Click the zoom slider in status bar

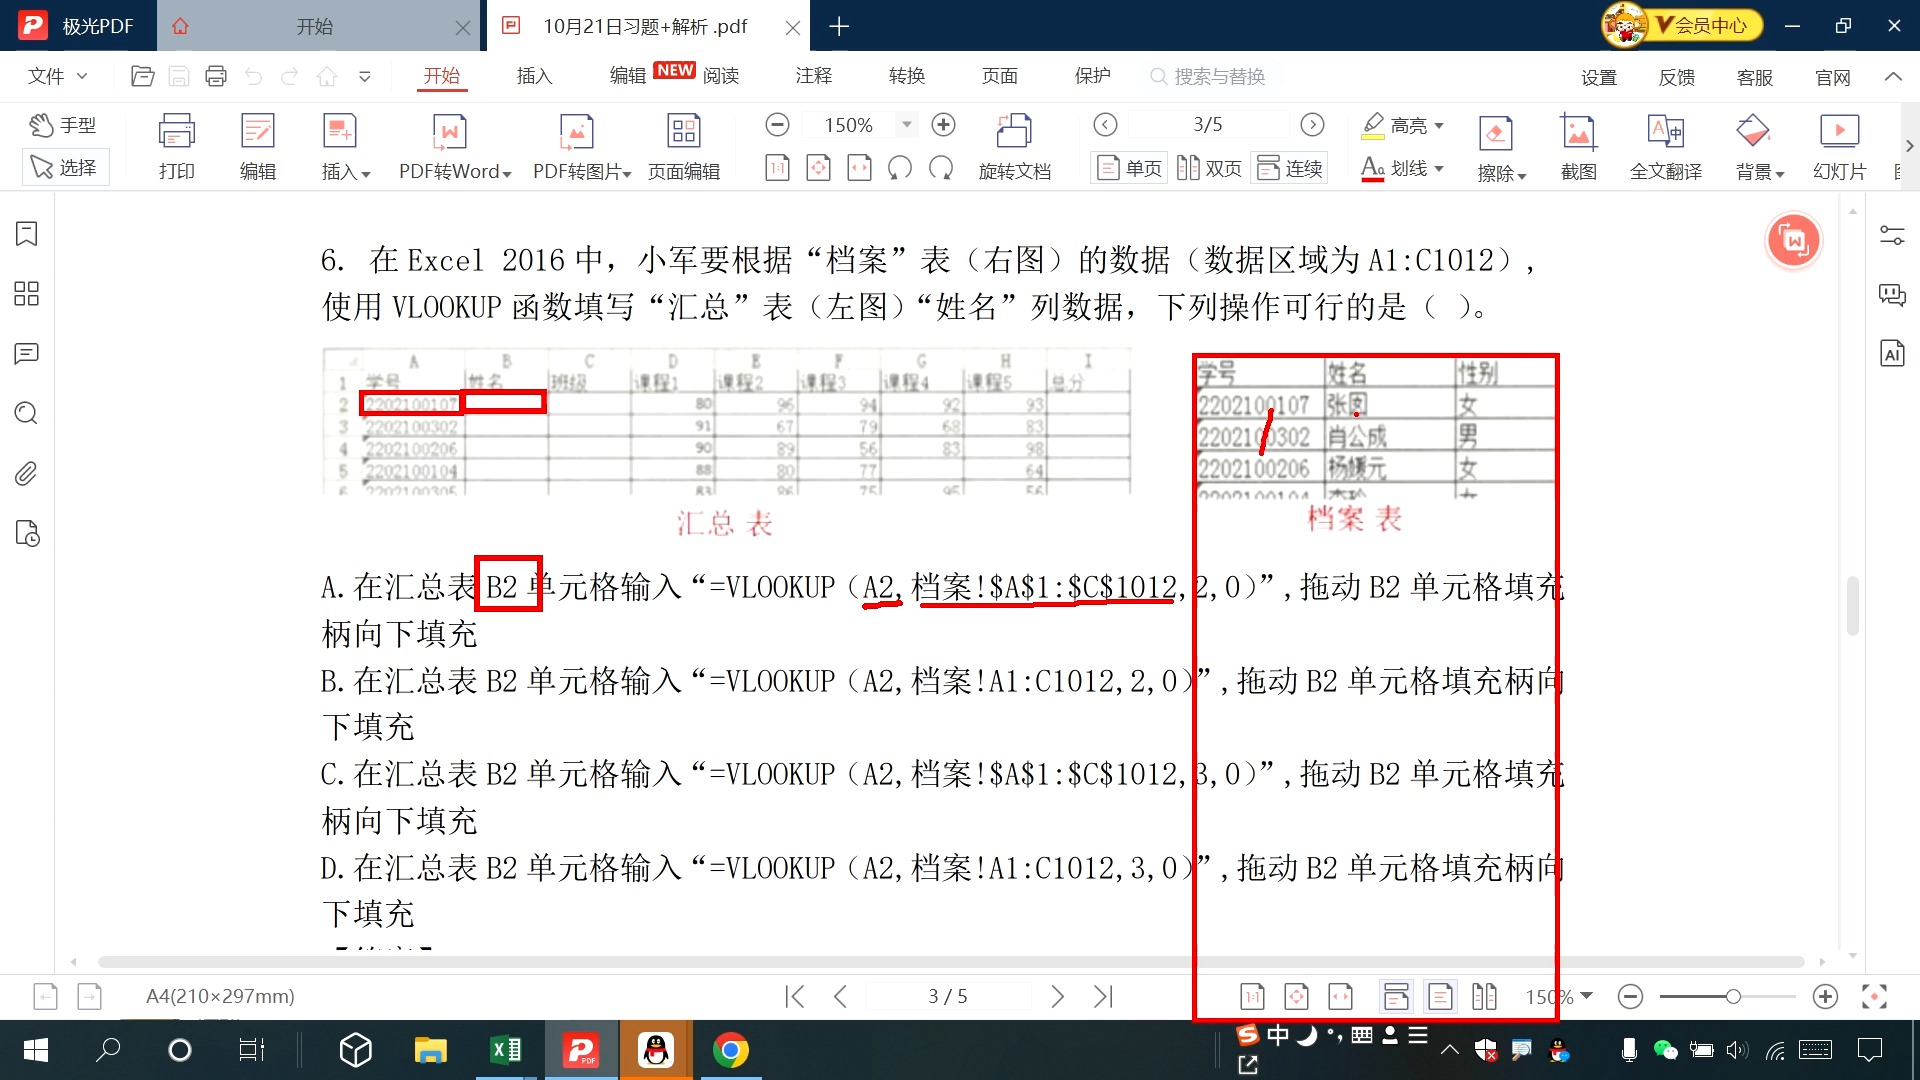click(x=1732, y=996)
